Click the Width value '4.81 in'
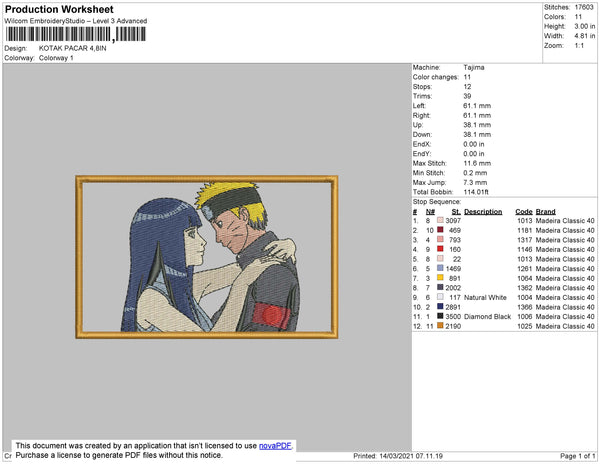Image resolution: width=600 pixels, height=464 pixels. 585,36
